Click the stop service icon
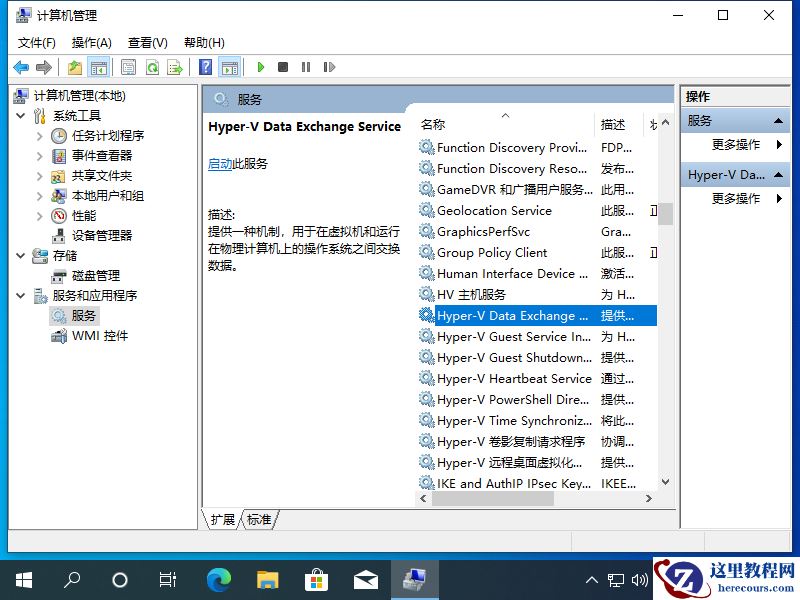Screen dimensions: 800x600 284,67
